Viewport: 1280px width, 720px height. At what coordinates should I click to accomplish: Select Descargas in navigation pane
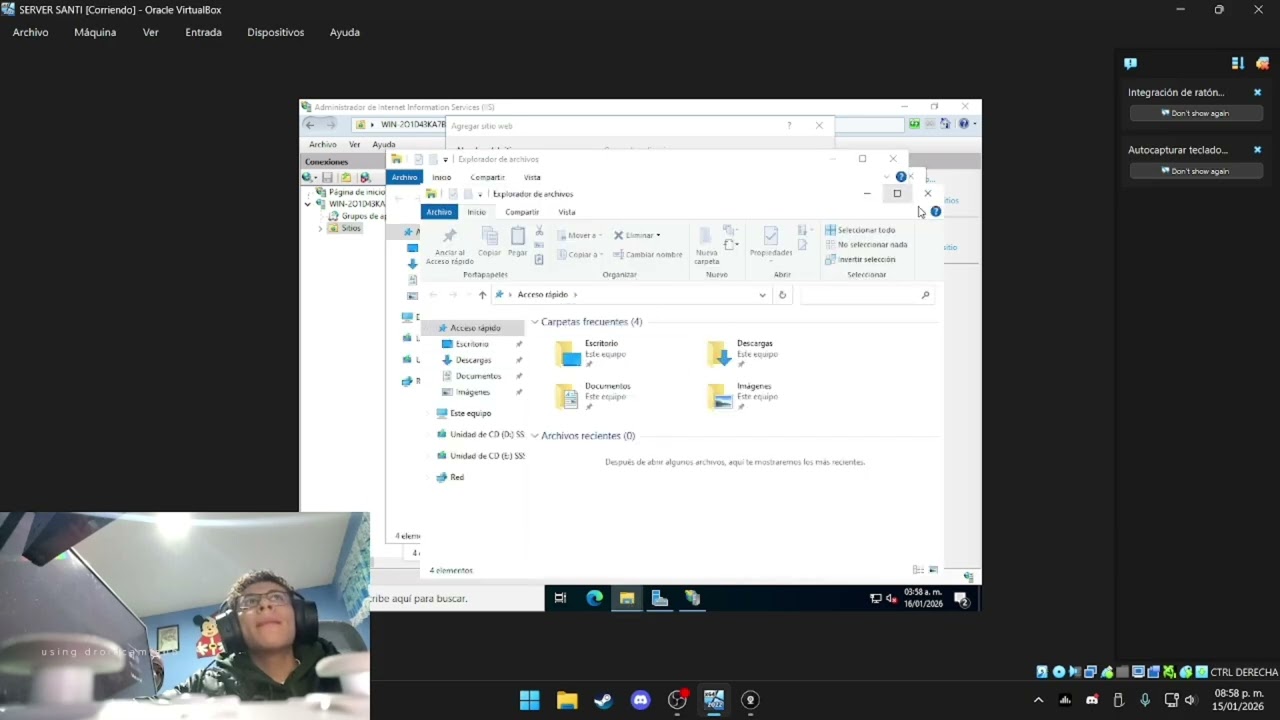coord(473,360)
